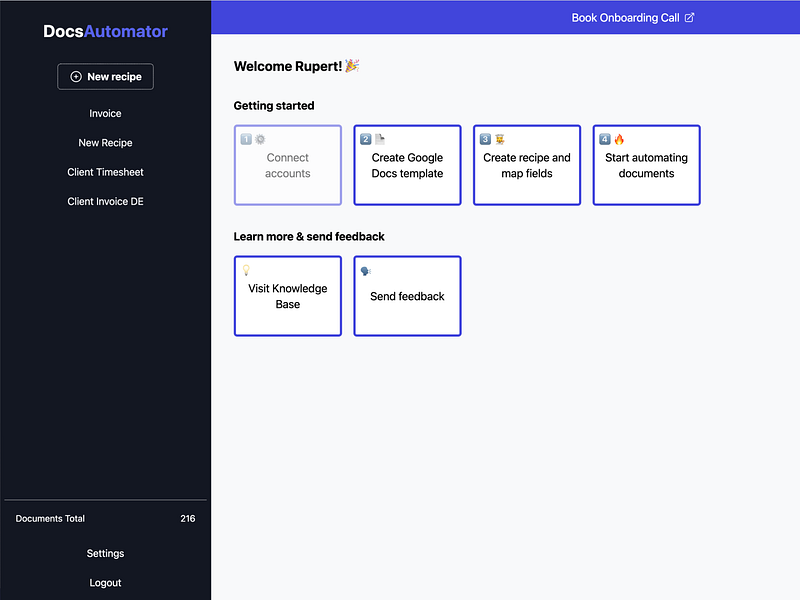Click the lightbulb icon on Knowledge Base card
This screenshot has height=600, width=800.
point(246,270)
